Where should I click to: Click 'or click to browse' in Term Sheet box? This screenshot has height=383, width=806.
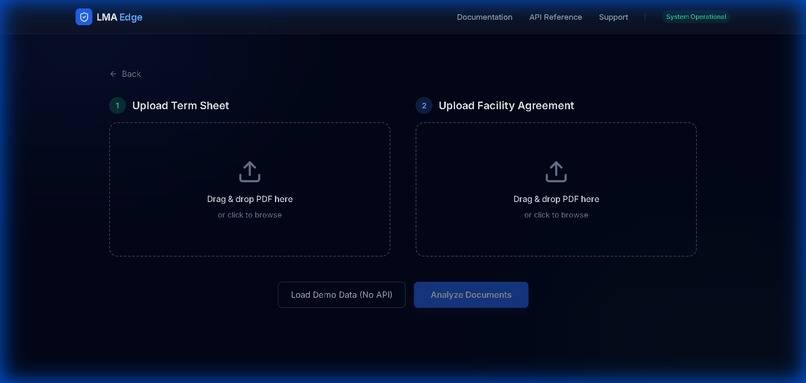click(x=250, y=215)
